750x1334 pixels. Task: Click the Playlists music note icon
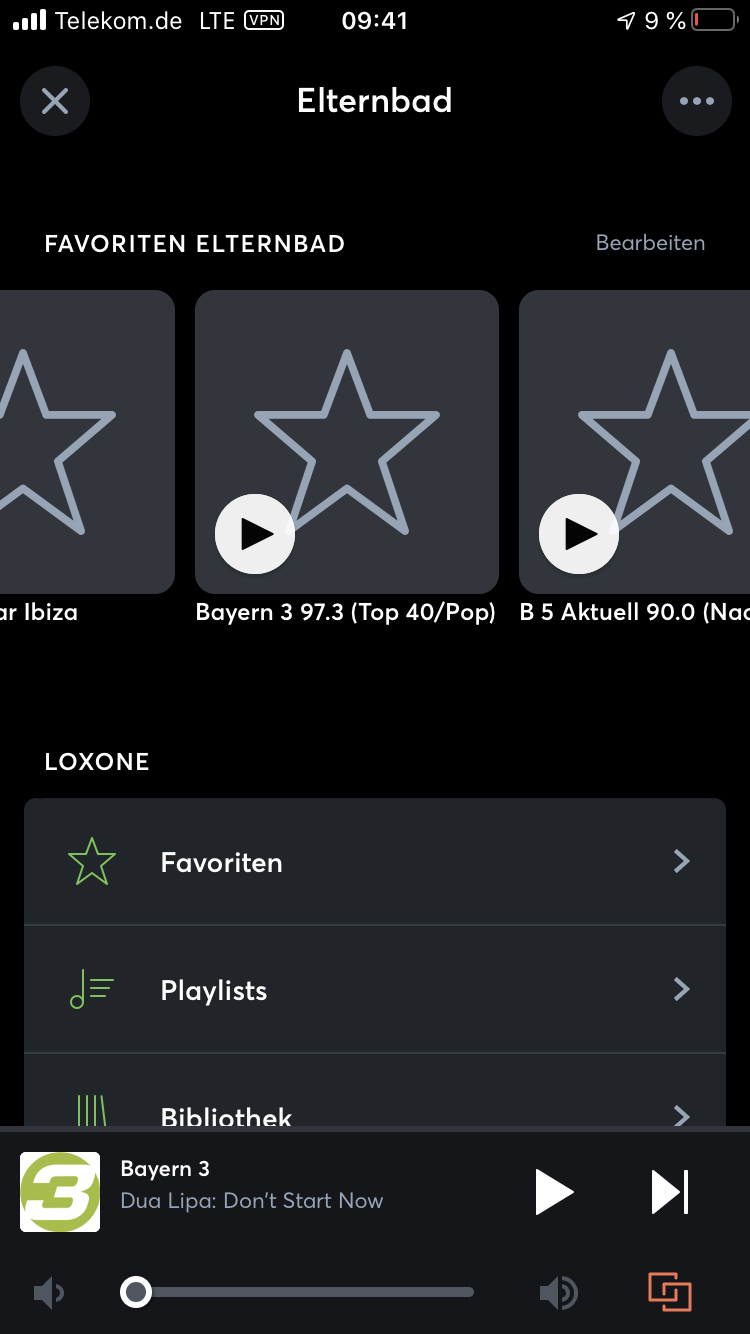(92, 990)
